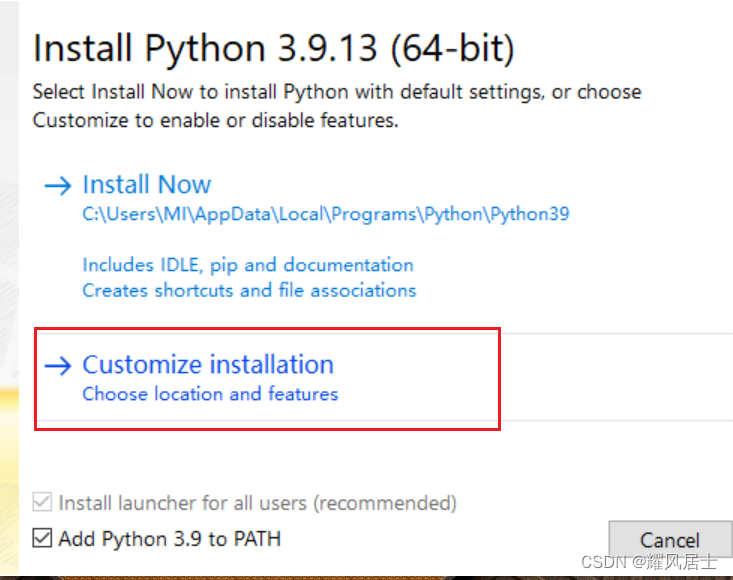The image size is (733, 580).
Task: Click the "Add Python 3.9 to PATH" label
Action: 170,539
